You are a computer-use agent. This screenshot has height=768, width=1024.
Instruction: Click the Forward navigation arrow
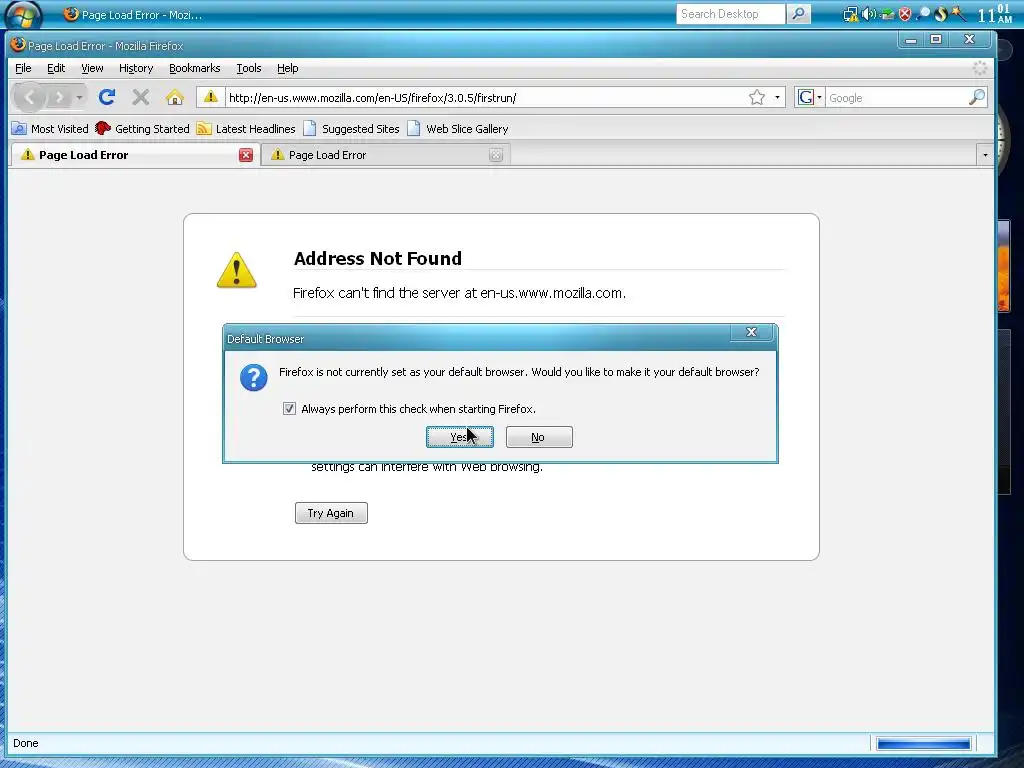59,98
